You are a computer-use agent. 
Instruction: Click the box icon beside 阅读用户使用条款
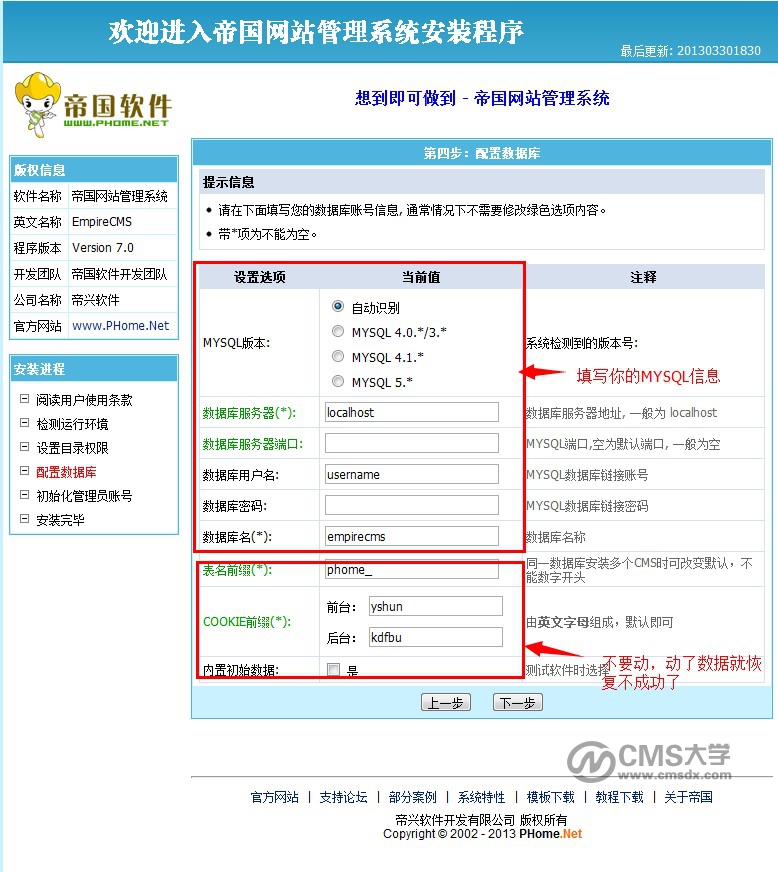[x=24, y=399]
